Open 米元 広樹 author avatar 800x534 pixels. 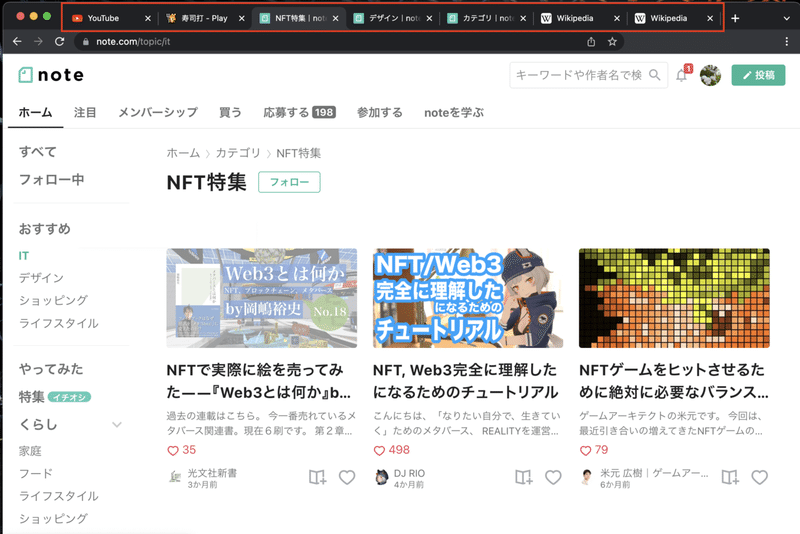click(587, 477)
